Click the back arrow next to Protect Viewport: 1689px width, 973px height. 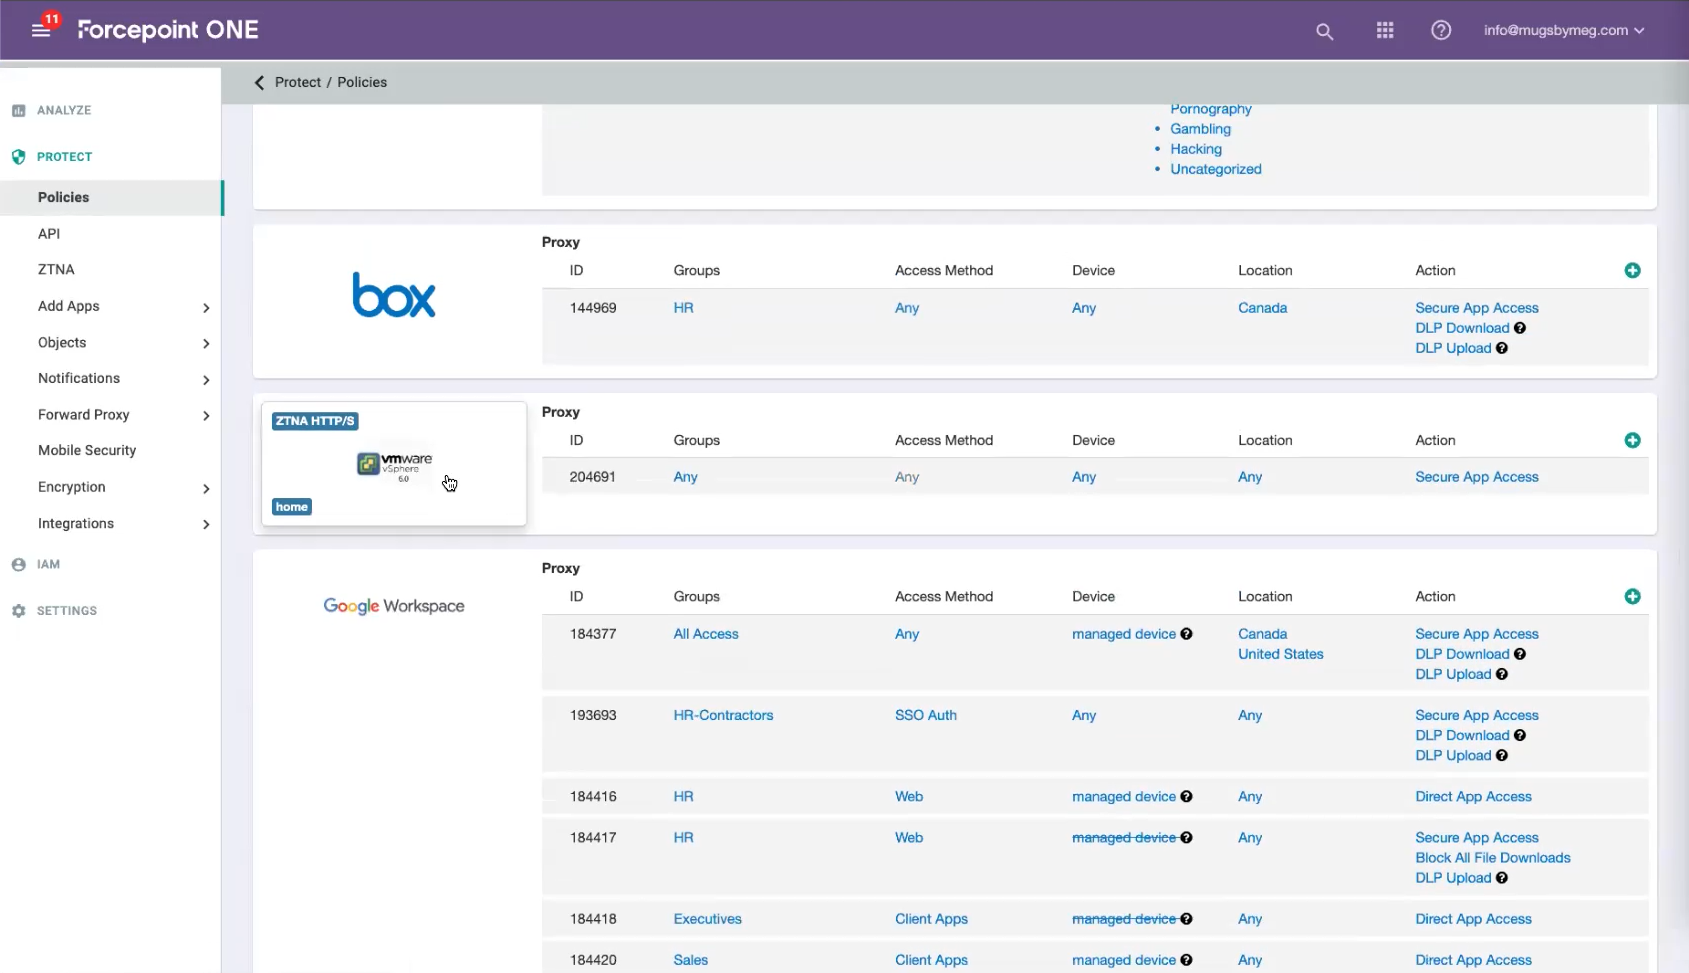pyautogui.click(x=259, y=83)
